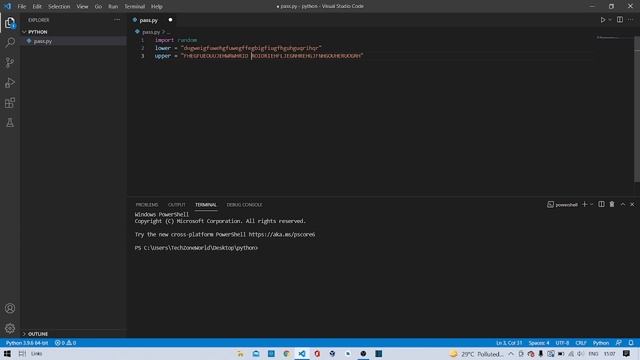Click pass.py in the breadcrumb
The image size is (640, 360).
pos(151,32)
